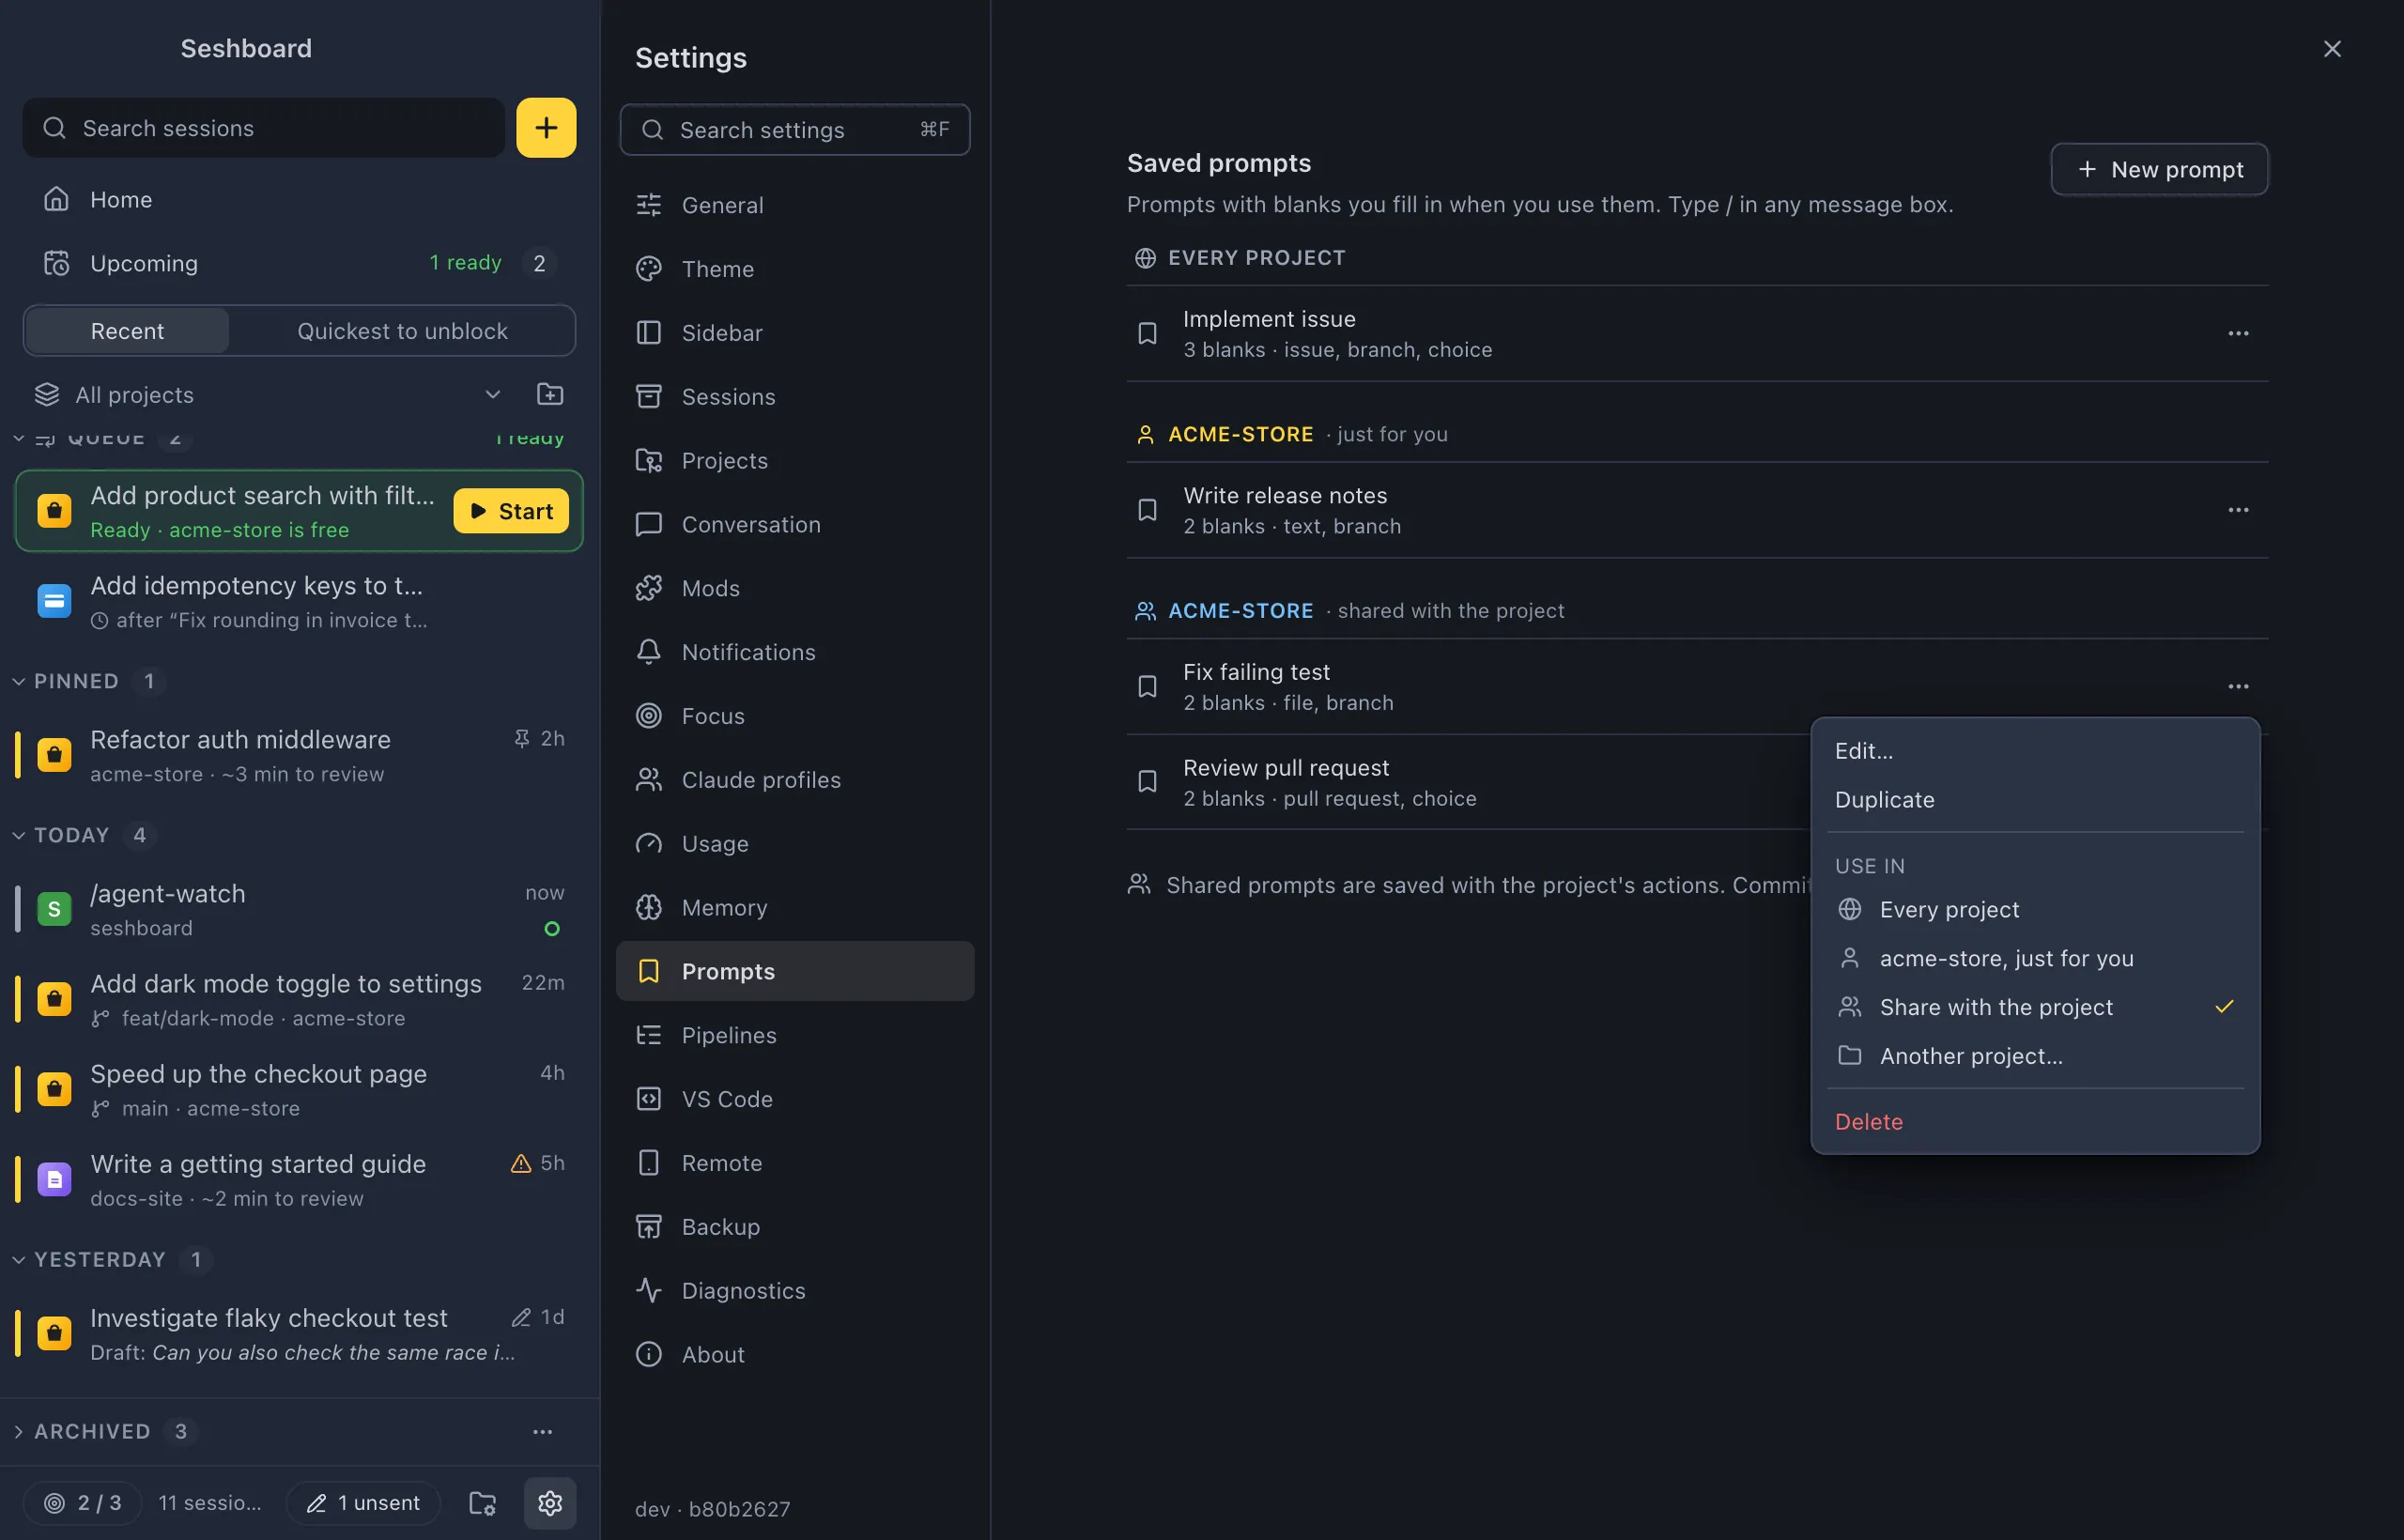
Task: Open Memory settings section
Action: [795, 907]
